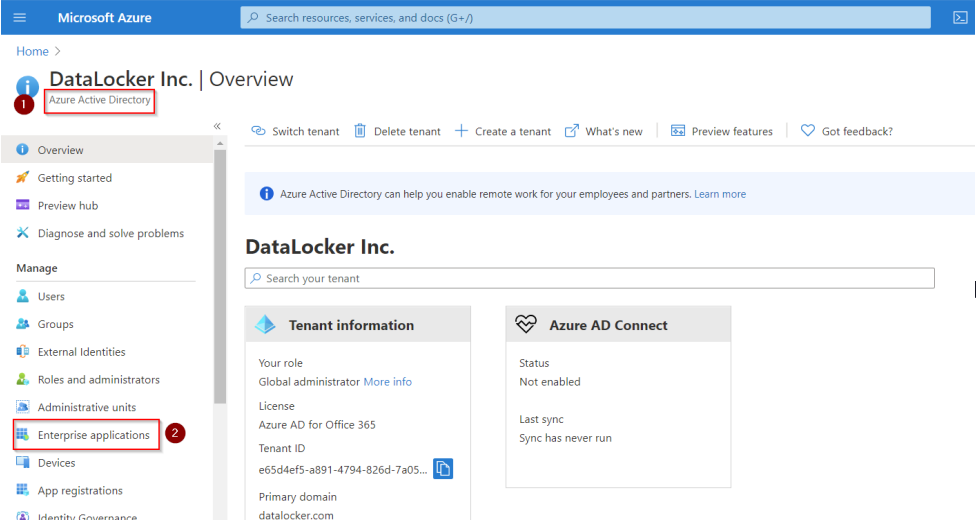976x525 pixels.
Task: Focus the Search your tenant field
Action: (x=589, y=278)
